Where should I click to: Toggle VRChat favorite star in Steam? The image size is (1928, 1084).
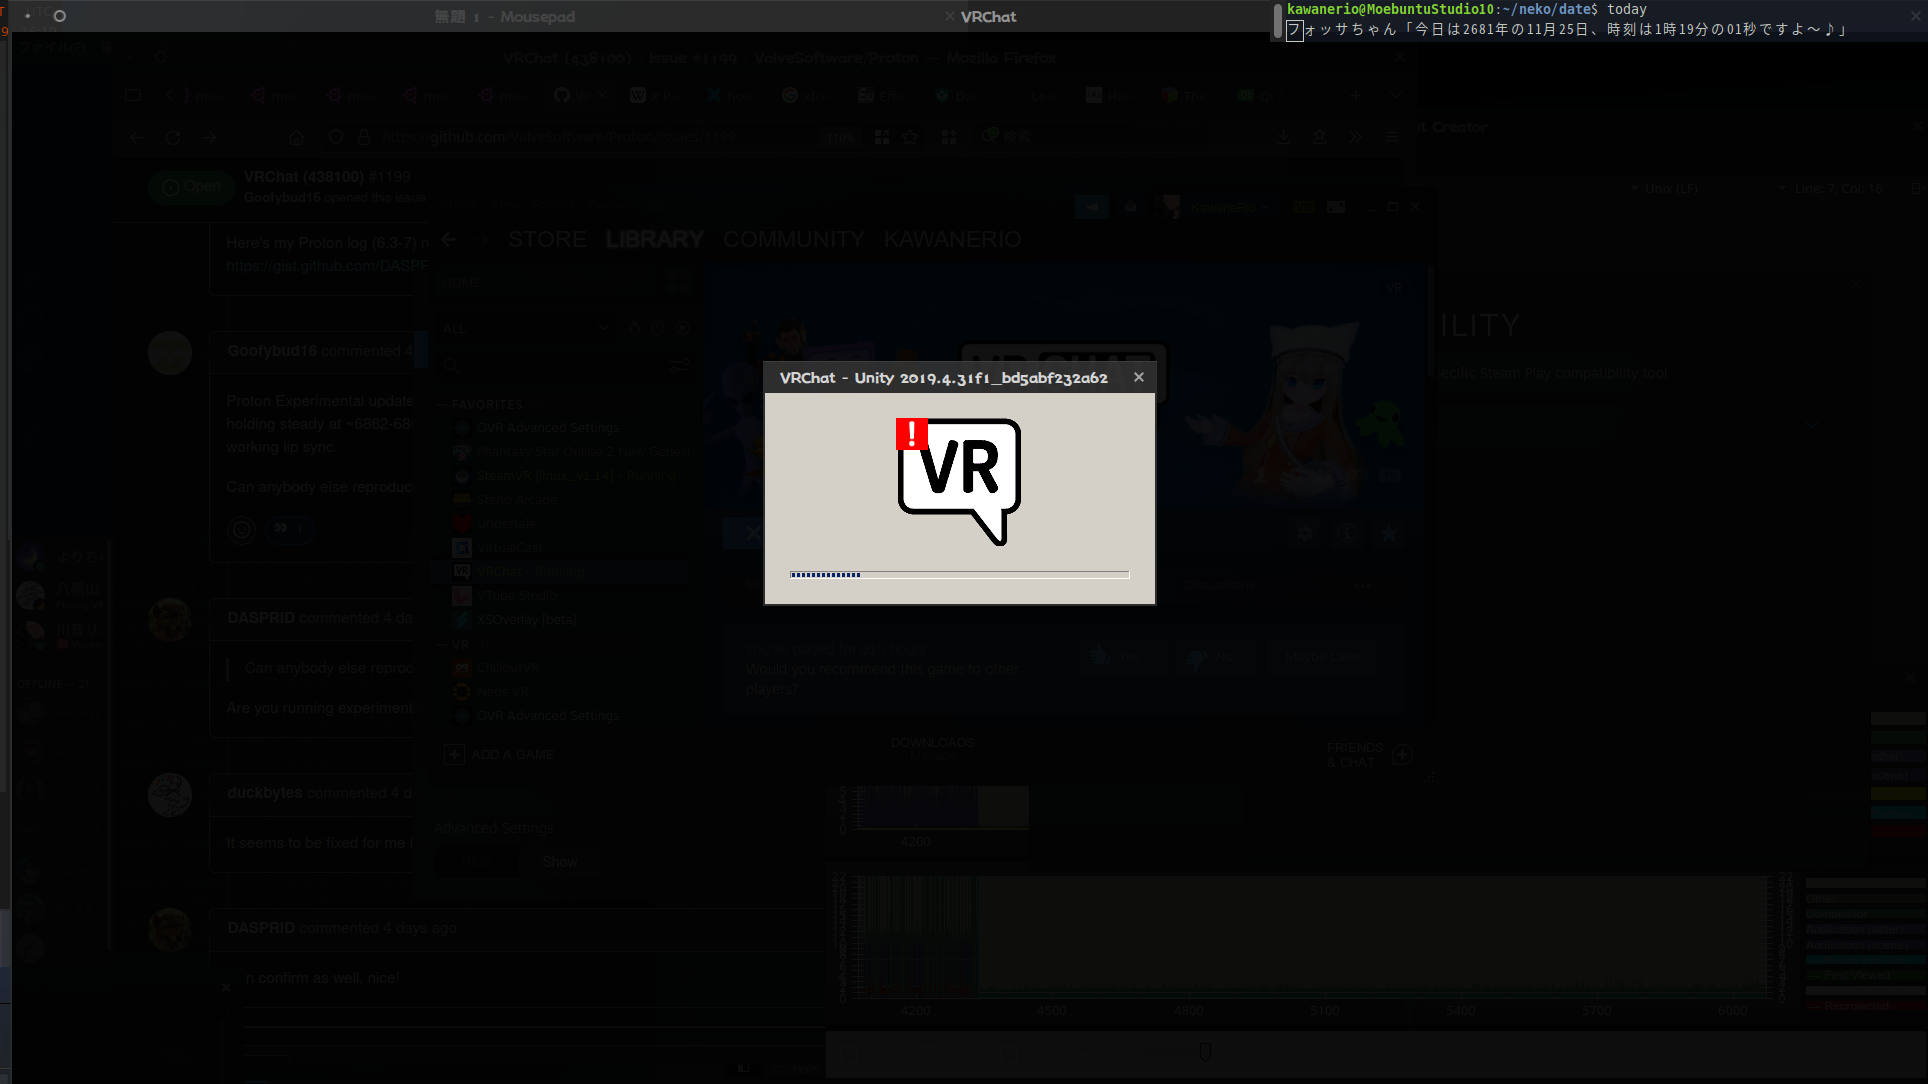(x=1389, y=534)
